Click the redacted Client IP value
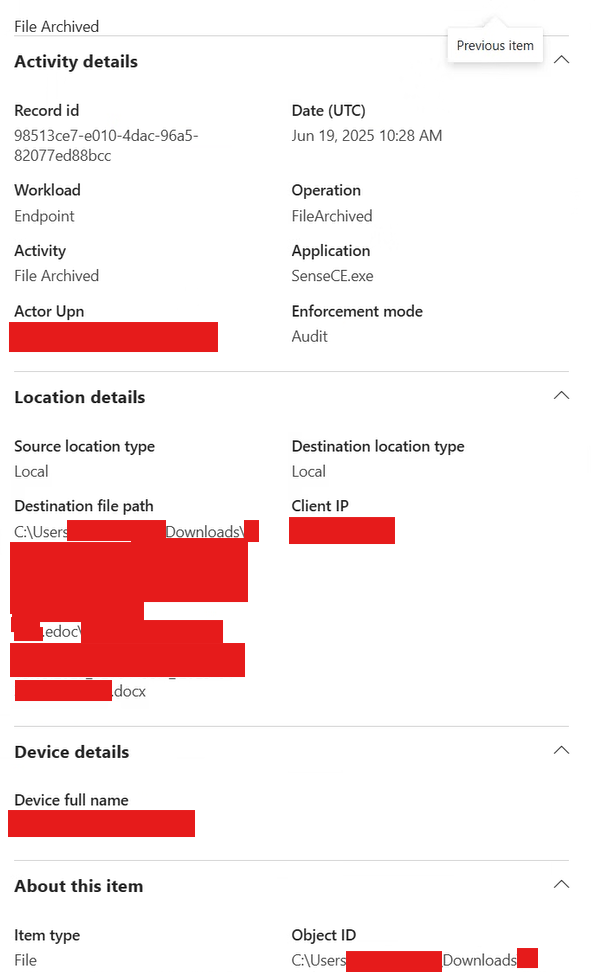The image size is (593, 972). 342,530
